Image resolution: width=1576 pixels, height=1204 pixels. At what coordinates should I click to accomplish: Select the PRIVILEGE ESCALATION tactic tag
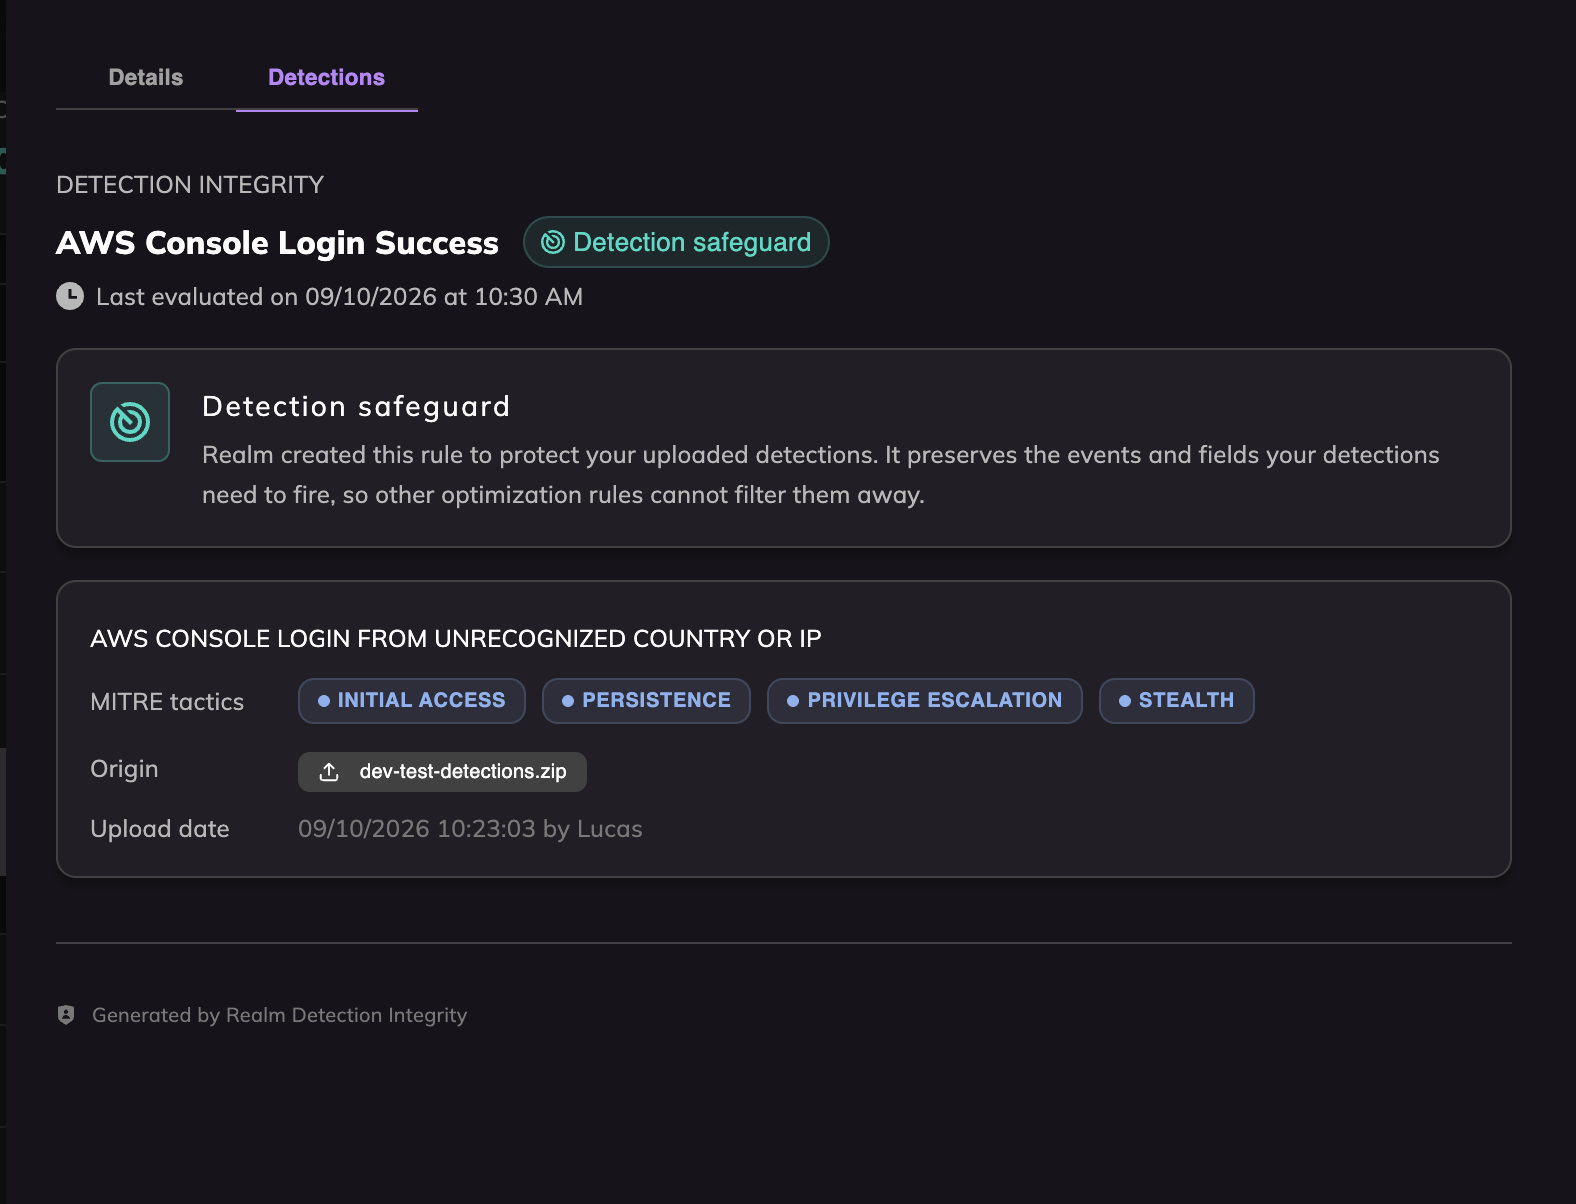925,701
